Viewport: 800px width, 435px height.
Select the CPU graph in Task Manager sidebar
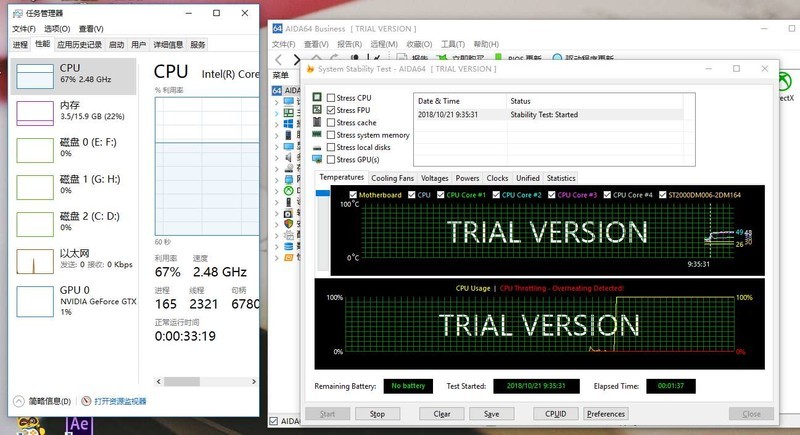[35, 76]
